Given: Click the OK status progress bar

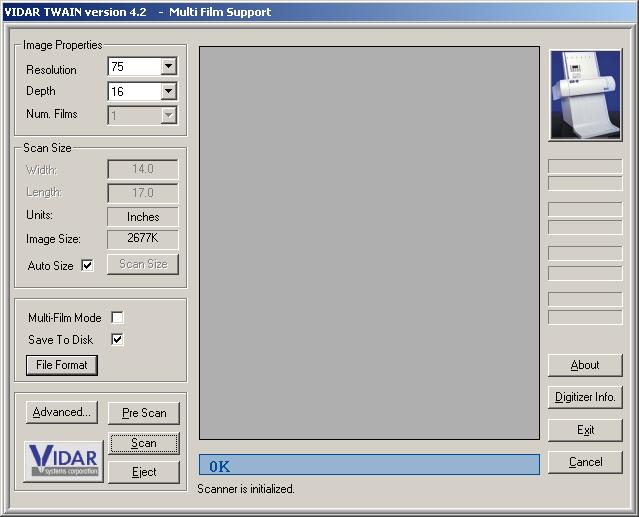Looking at the screenshot, I should pyautogui.click(x=369, y=465).
